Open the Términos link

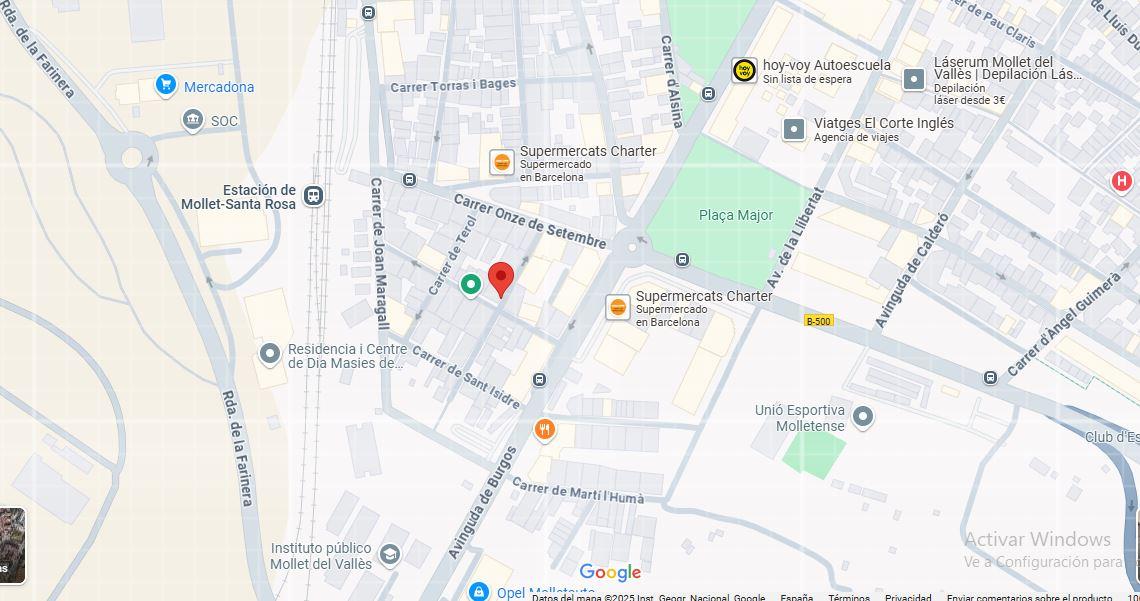pos(848,597)
